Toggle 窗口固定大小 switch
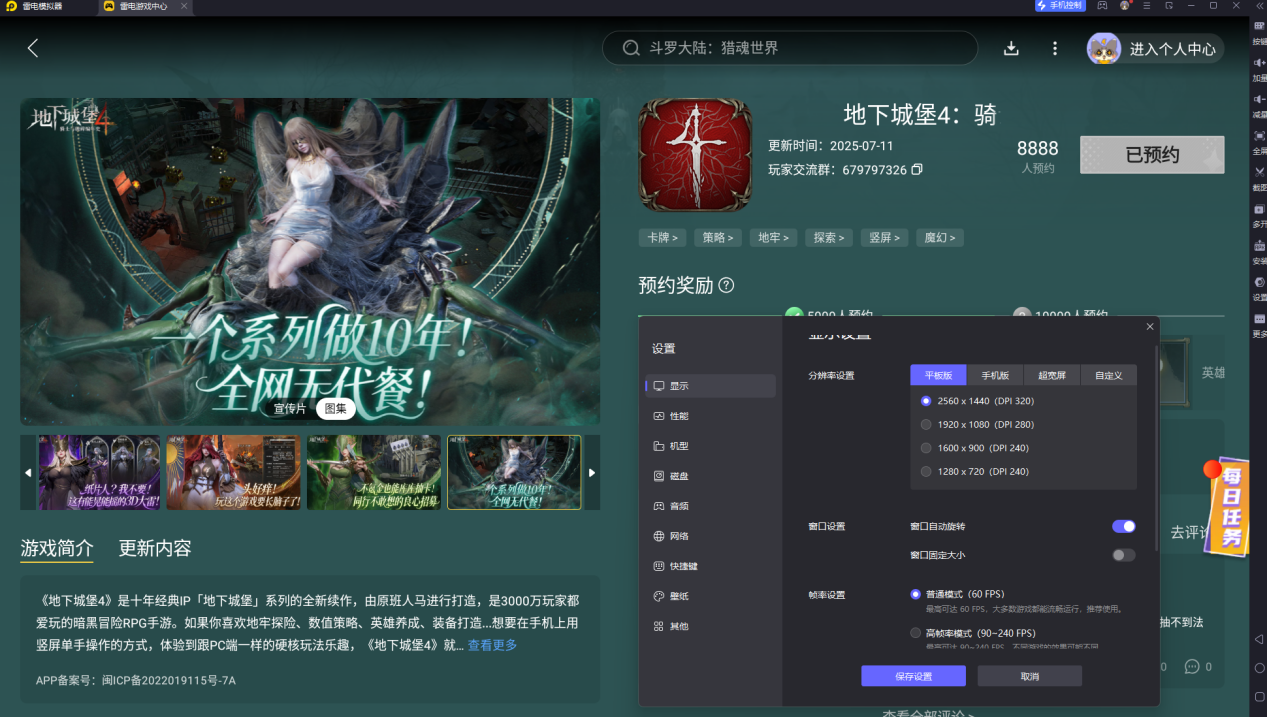The height and width of the screenshot is (717, 1267). pos(1124,555)
